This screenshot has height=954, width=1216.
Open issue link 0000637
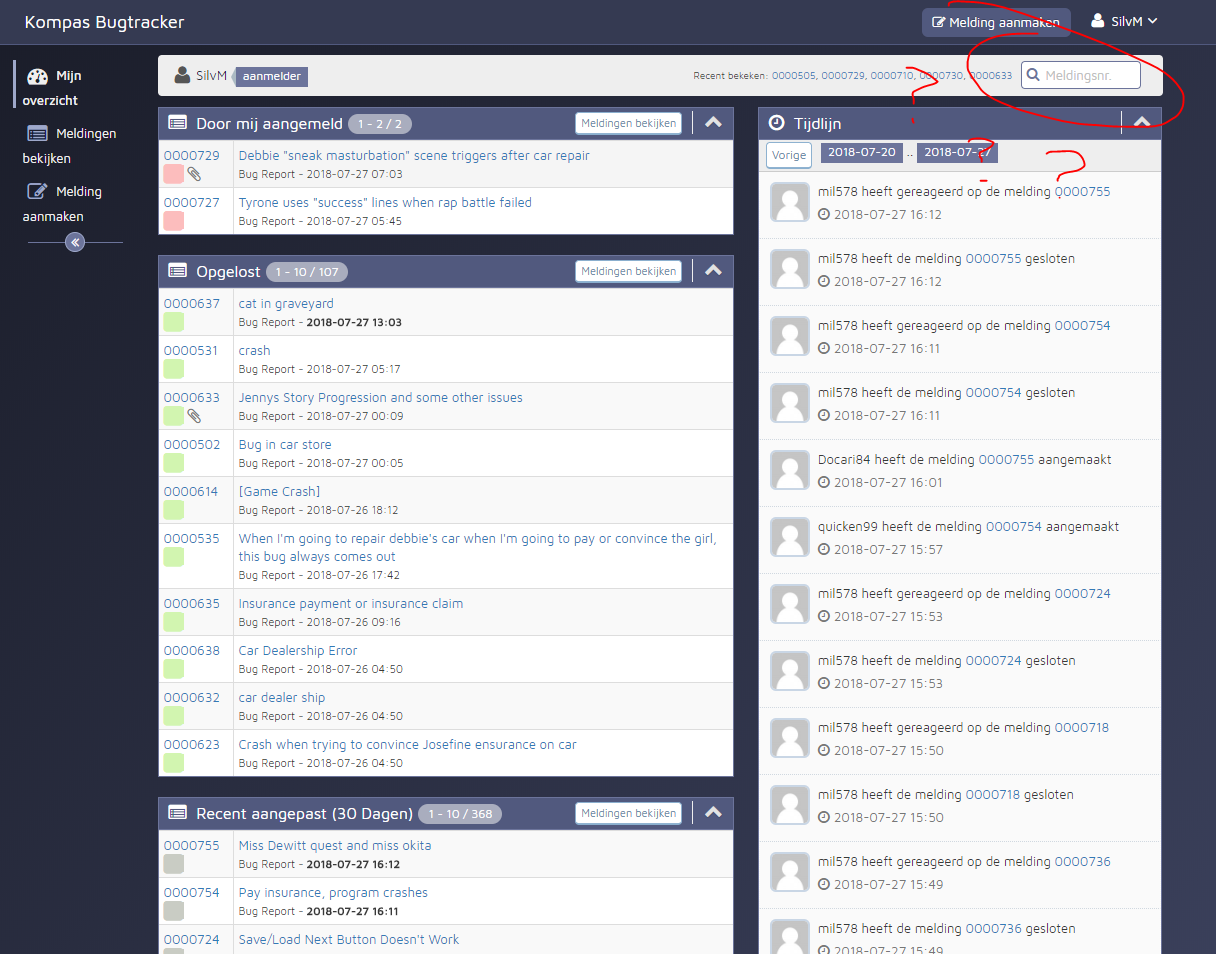coord(192,303)
